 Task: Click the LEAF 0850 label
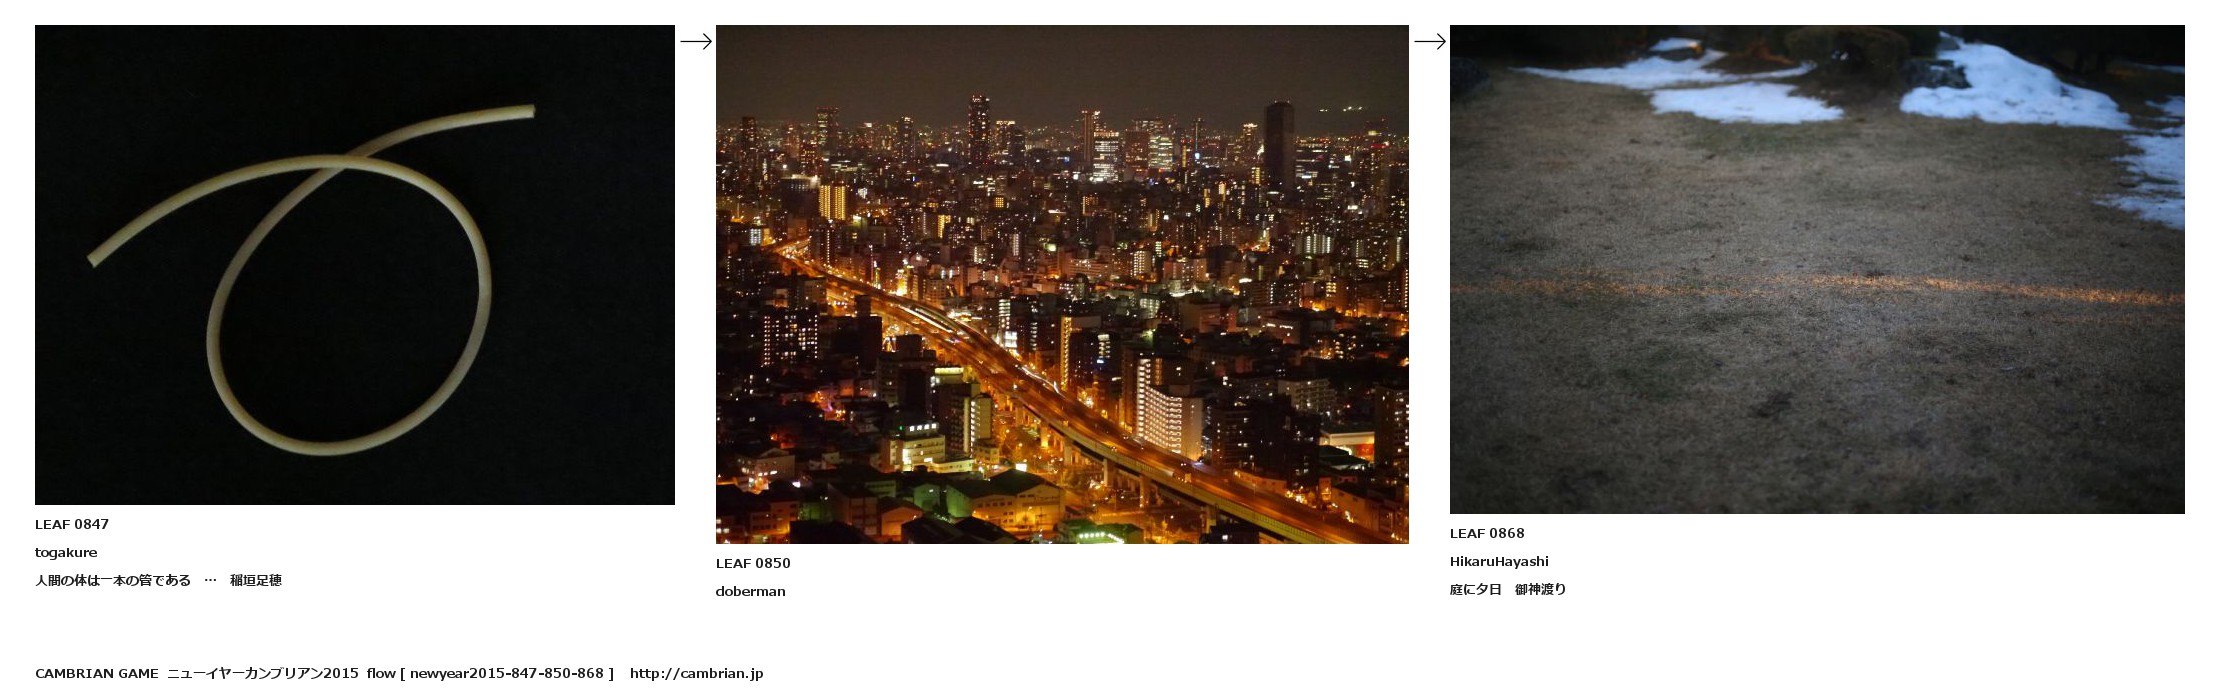[x=753, y=563]
